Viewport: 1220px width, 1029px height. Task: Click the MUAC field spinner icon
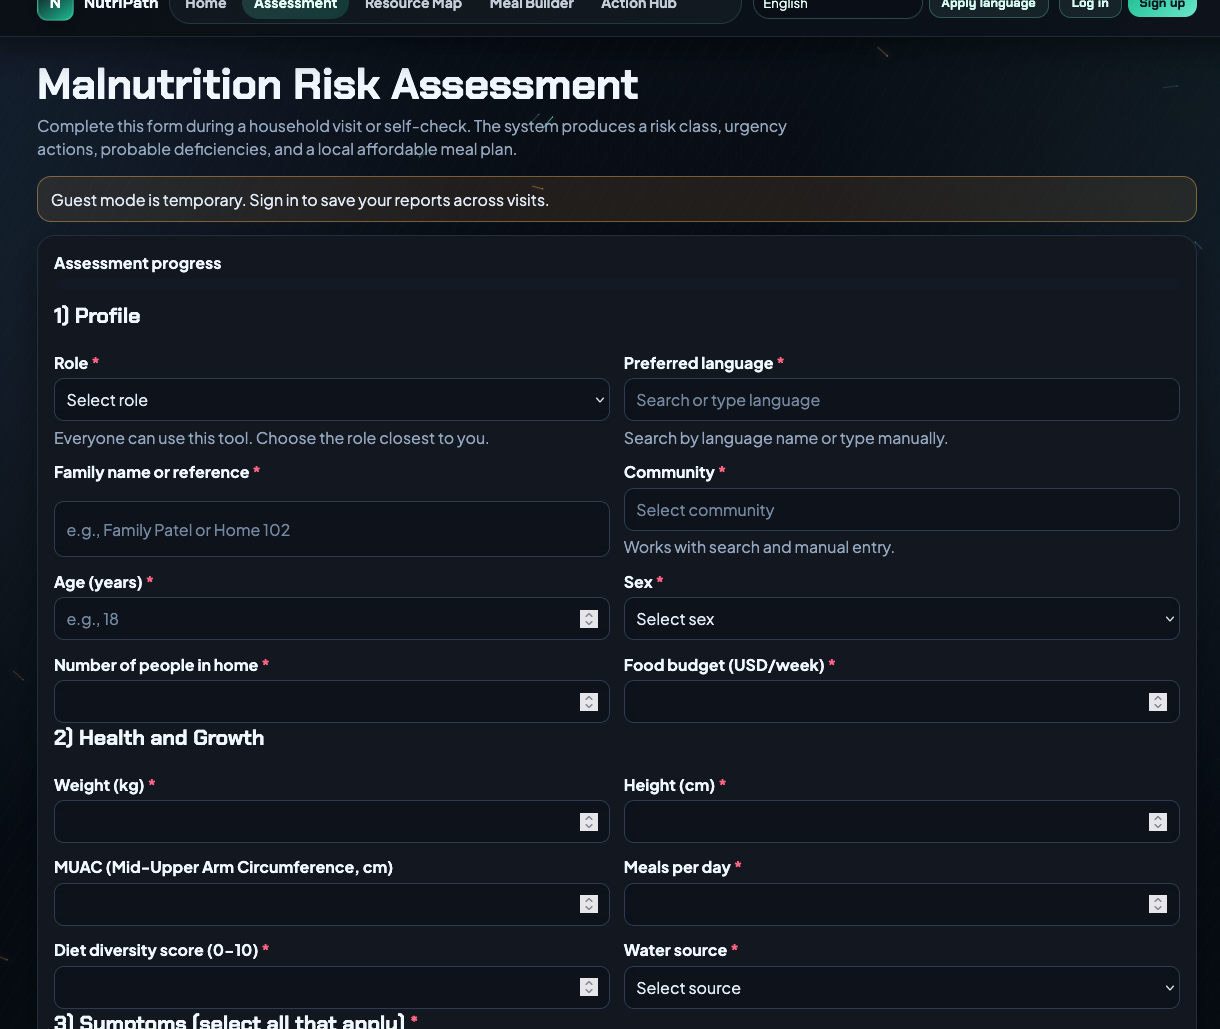[x=589, y=904]
